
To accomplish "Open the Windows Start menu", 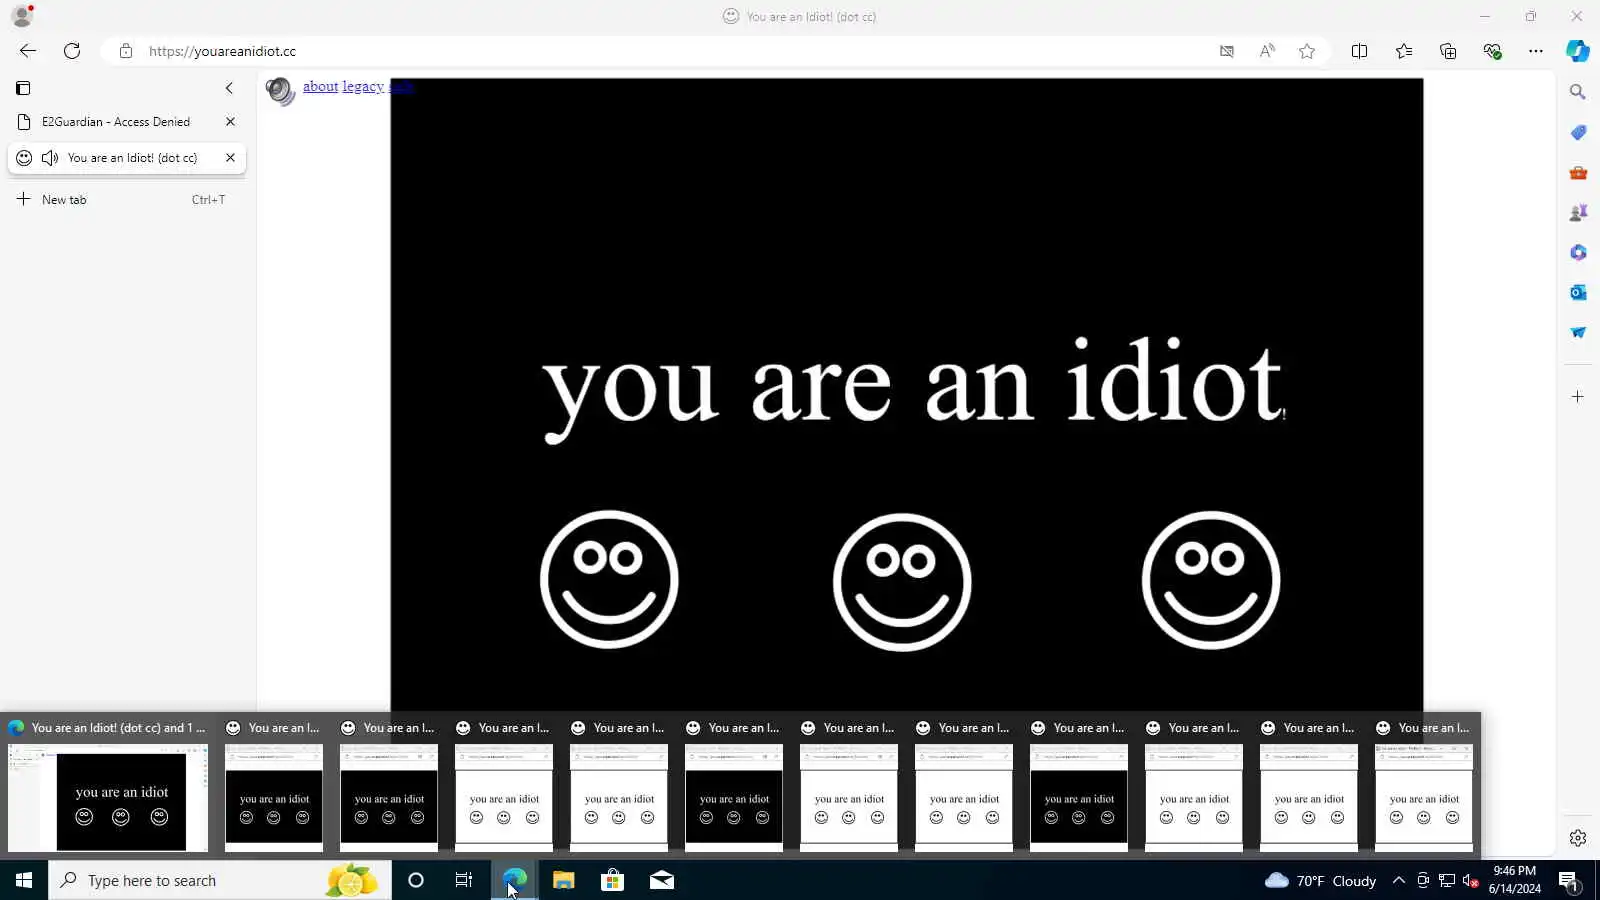I will 24,880.
